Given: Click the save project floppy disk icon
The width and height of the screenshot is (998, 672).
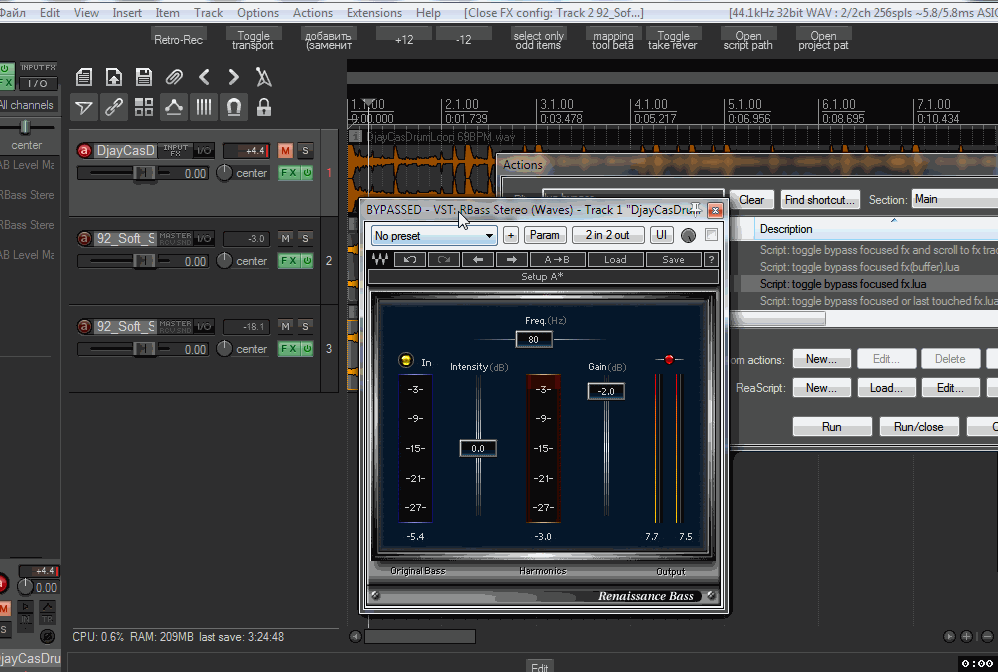Looking at the screenshot, I should (x=144, y=77).
